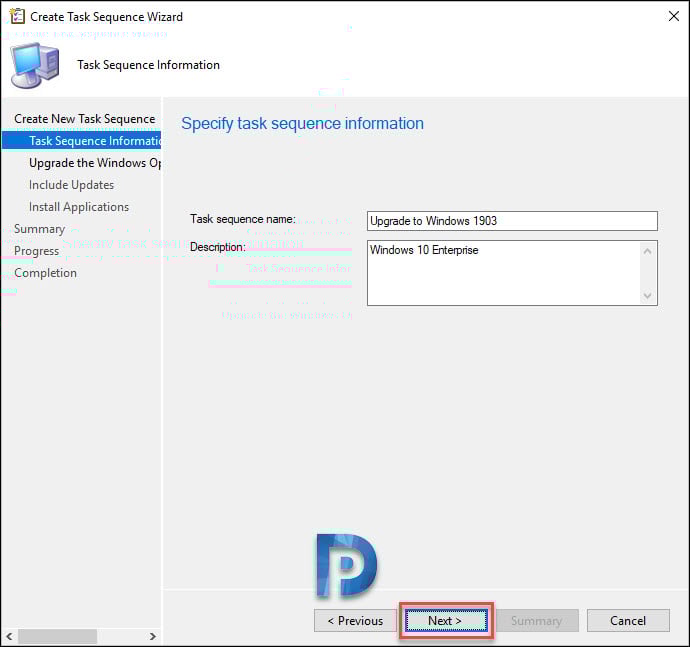Click the Task sequence name label
Viewport: 690px width, 647px height.
[243, 219]
